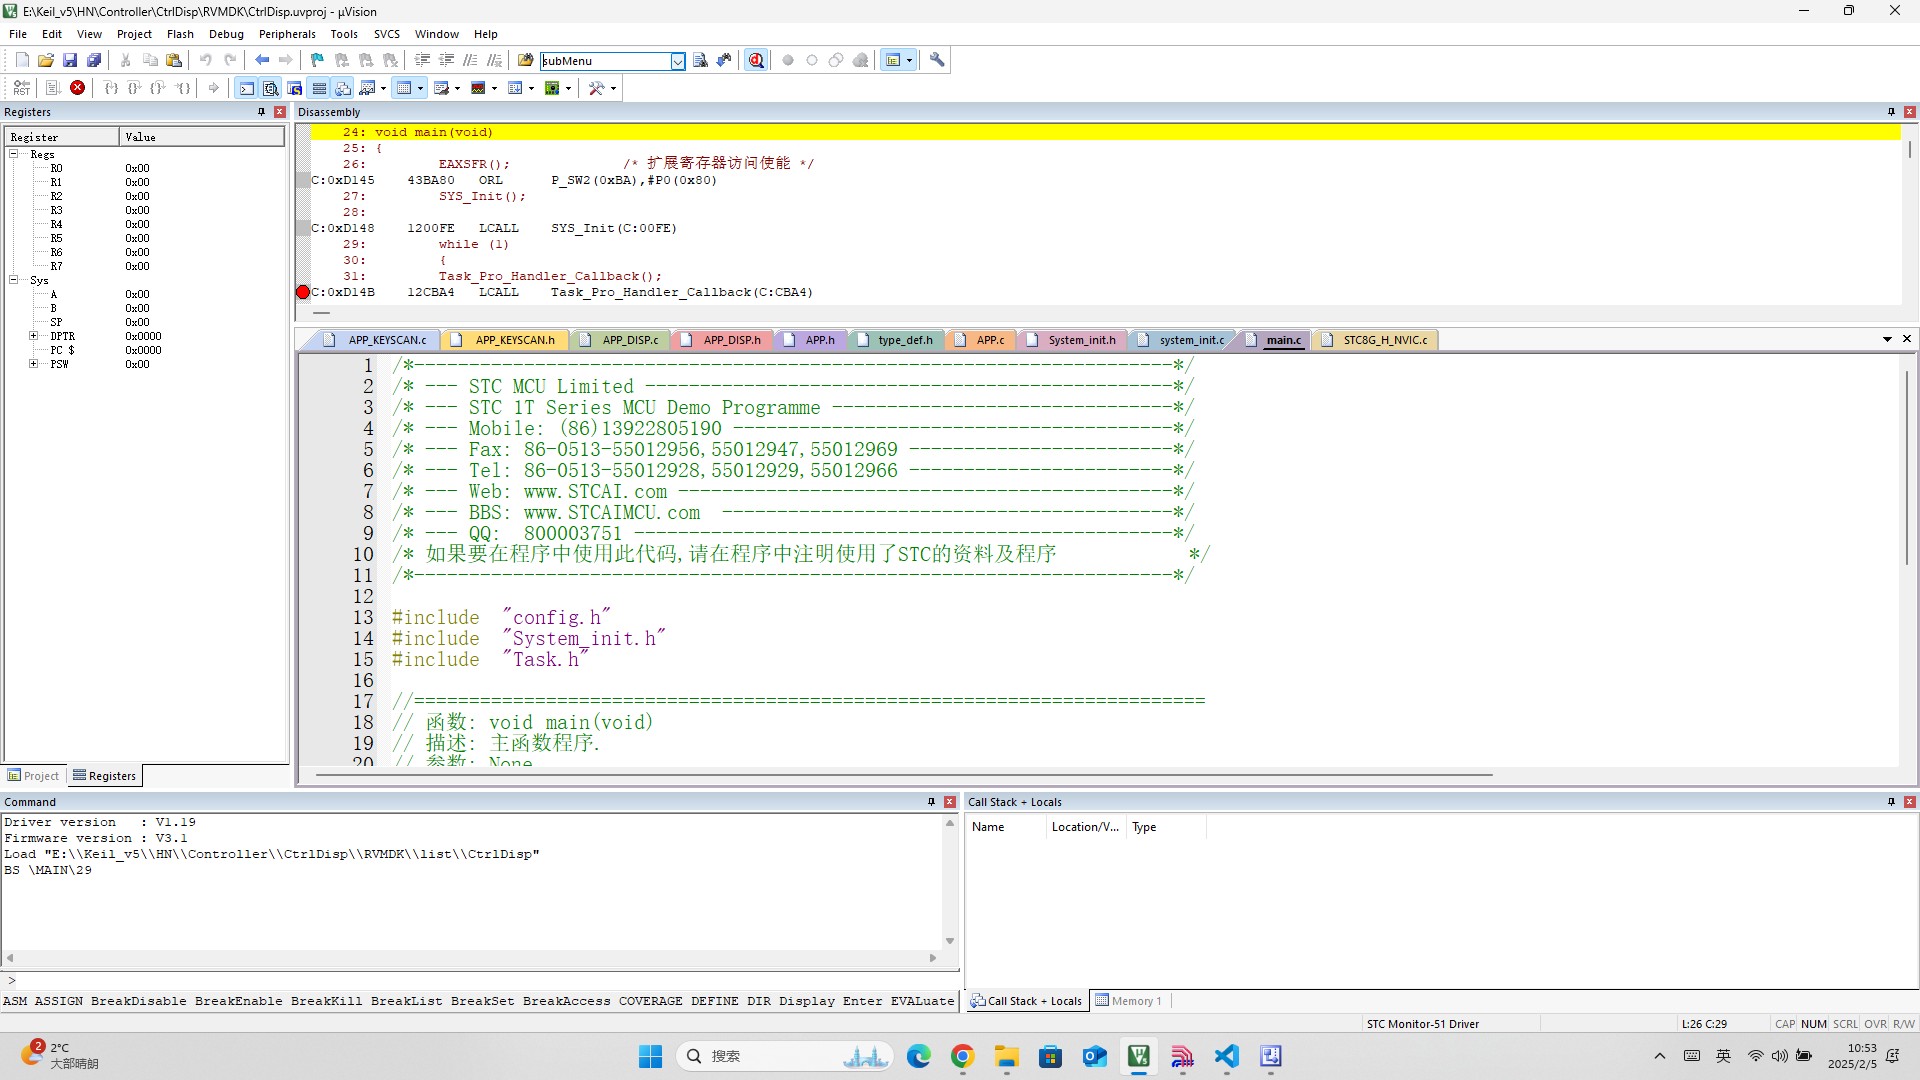The image size is (1920, 1080).
Task: Expand the DPTR register node
Action: [x=33, y=336]
